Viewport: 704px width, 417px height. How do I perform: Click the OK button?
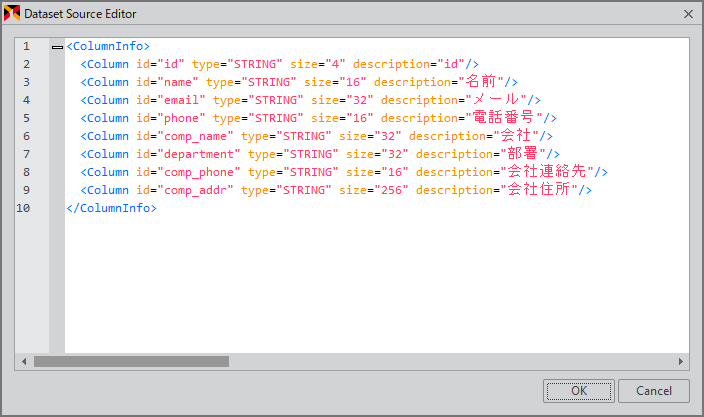coord(579,391)
